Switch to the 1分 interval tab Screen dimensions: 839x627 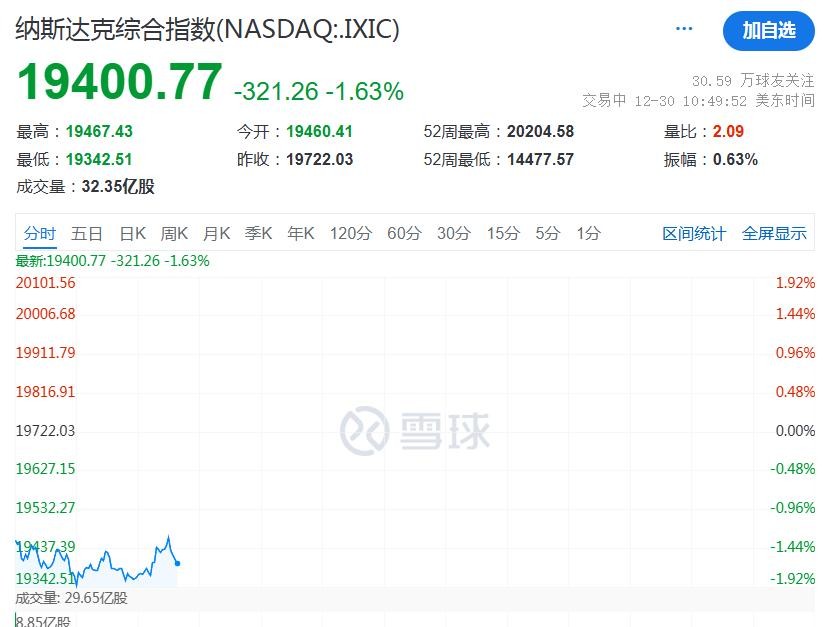[588, 233]
